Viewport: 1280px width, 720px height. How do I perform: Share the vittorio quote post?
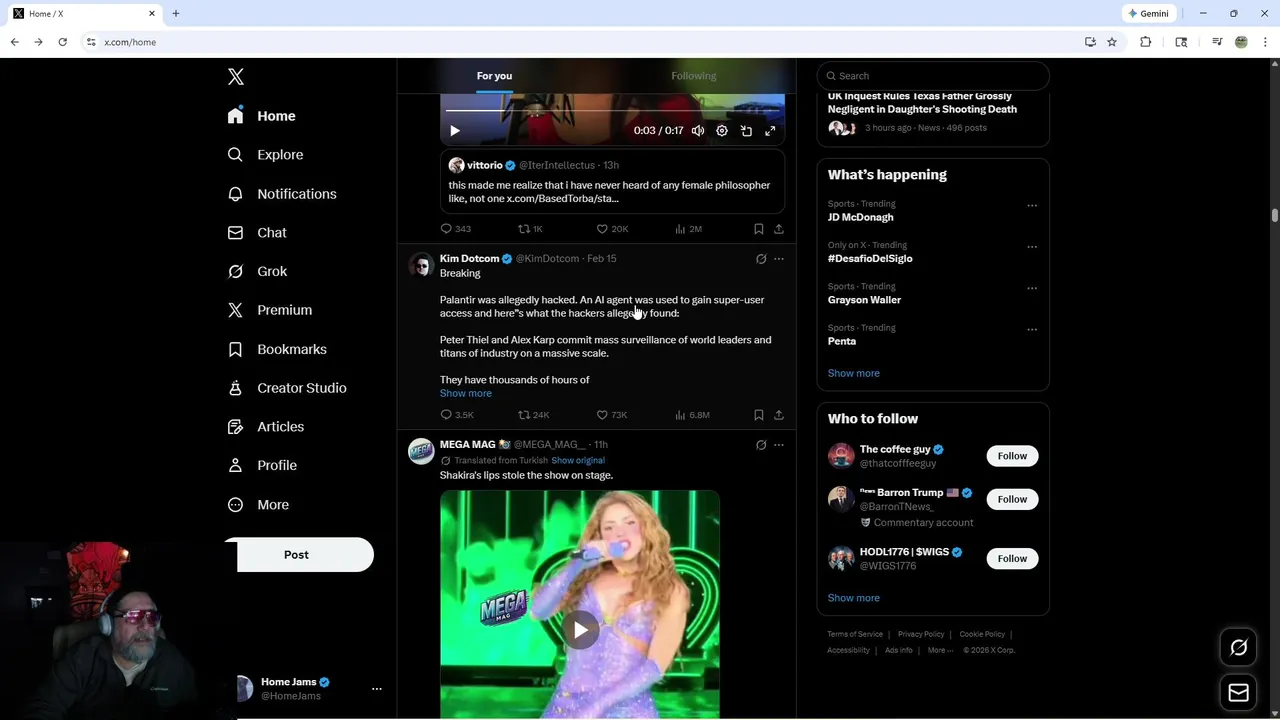coord(779,229)
